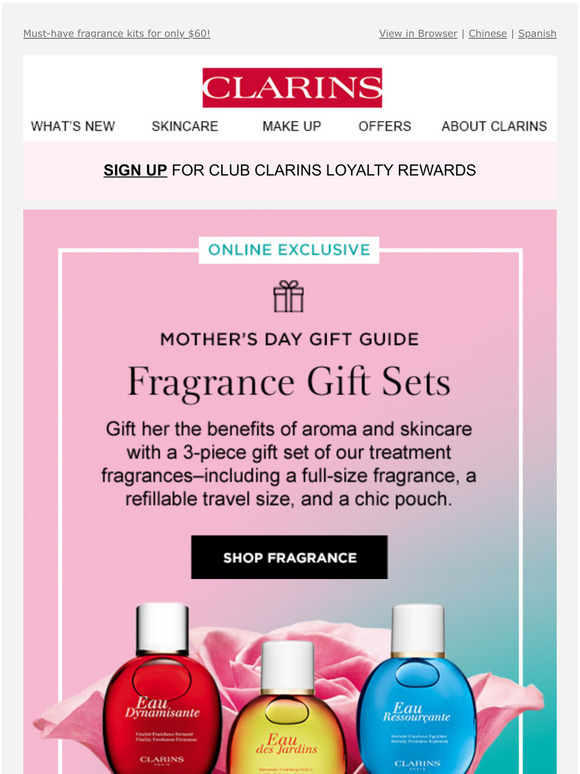Viewport: 580px width, 774px height.
Task: Select the Make Up menu item
Action: coord(292,126)
